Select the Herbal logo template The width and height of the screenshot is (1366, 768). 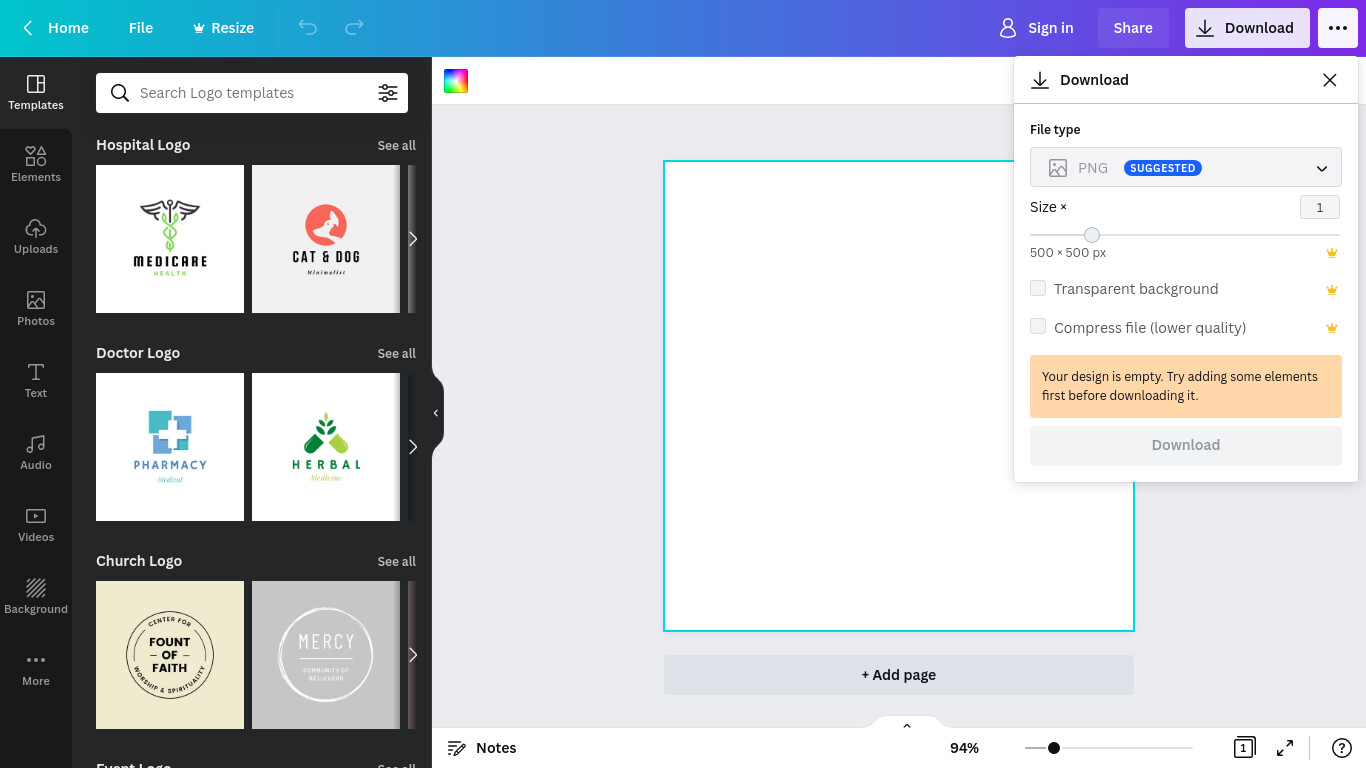click(x=326, y=447)
